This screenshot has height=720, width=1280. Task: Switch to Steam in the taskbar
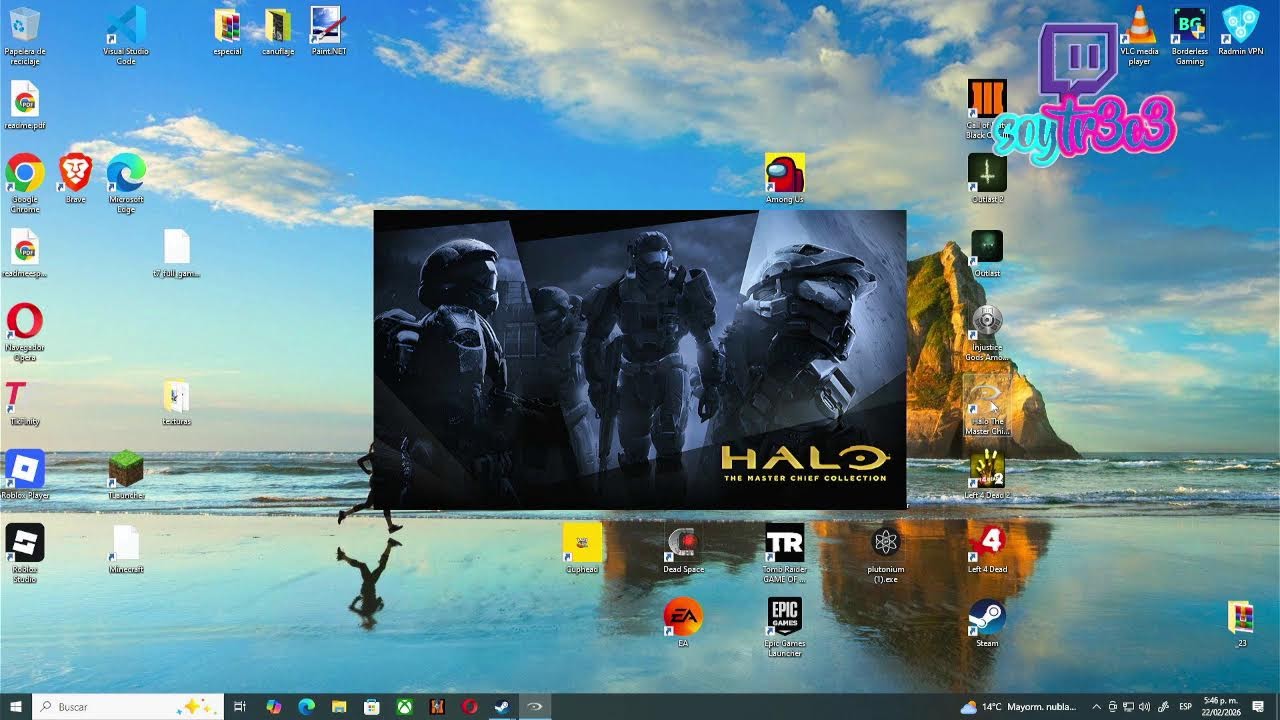(502, 707)
